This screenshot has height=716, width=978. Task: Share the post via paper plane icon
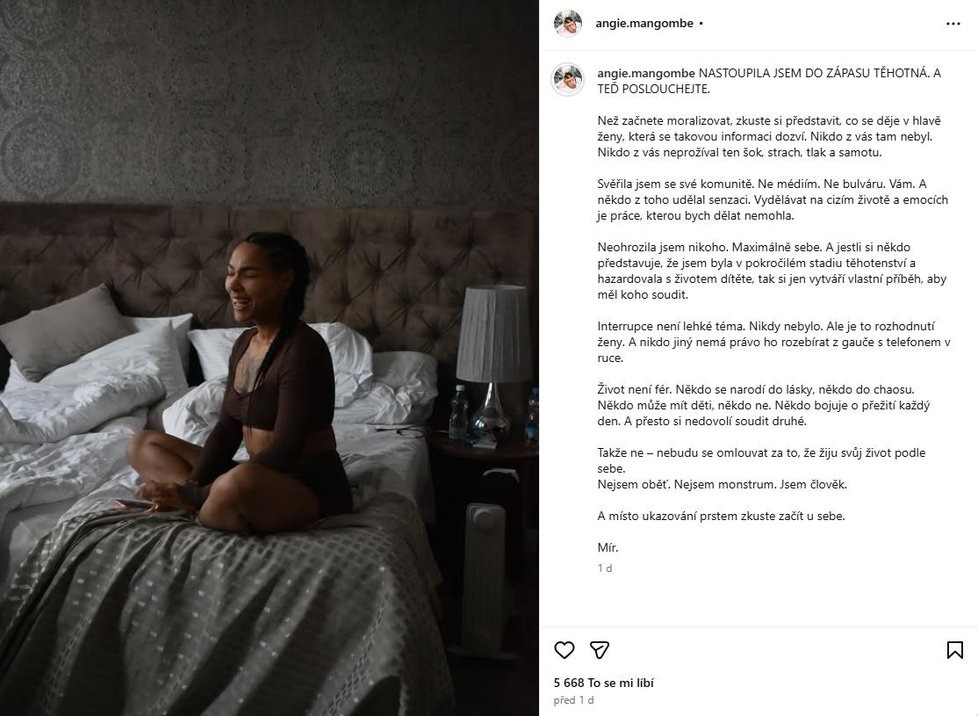point(599,650)
